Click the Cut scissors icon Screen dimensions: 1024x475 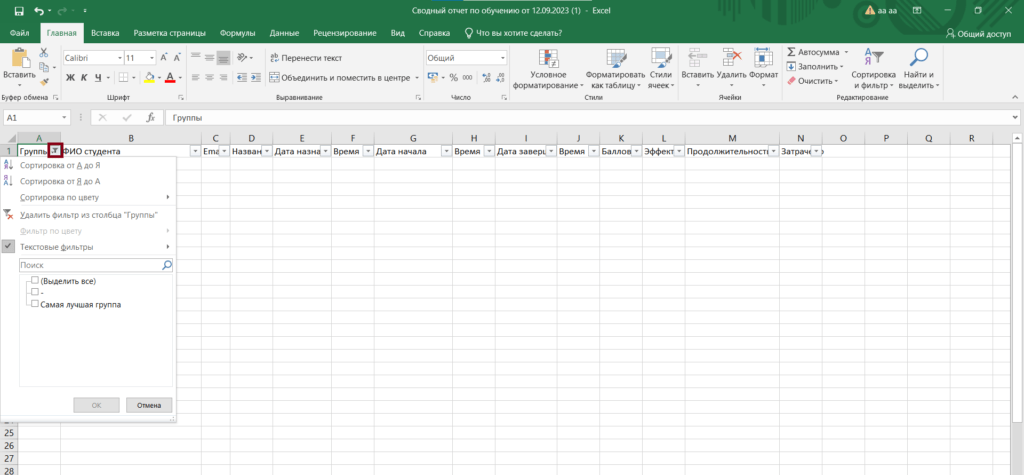44,52
